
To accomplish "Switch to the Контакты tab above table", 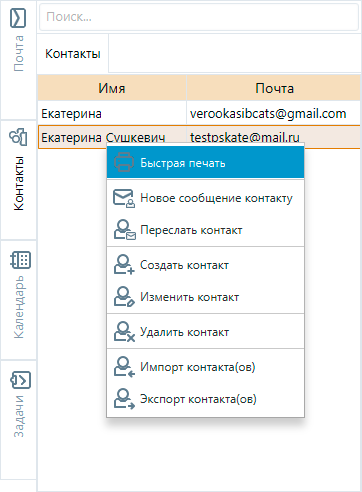I will (x=73, y=54).
